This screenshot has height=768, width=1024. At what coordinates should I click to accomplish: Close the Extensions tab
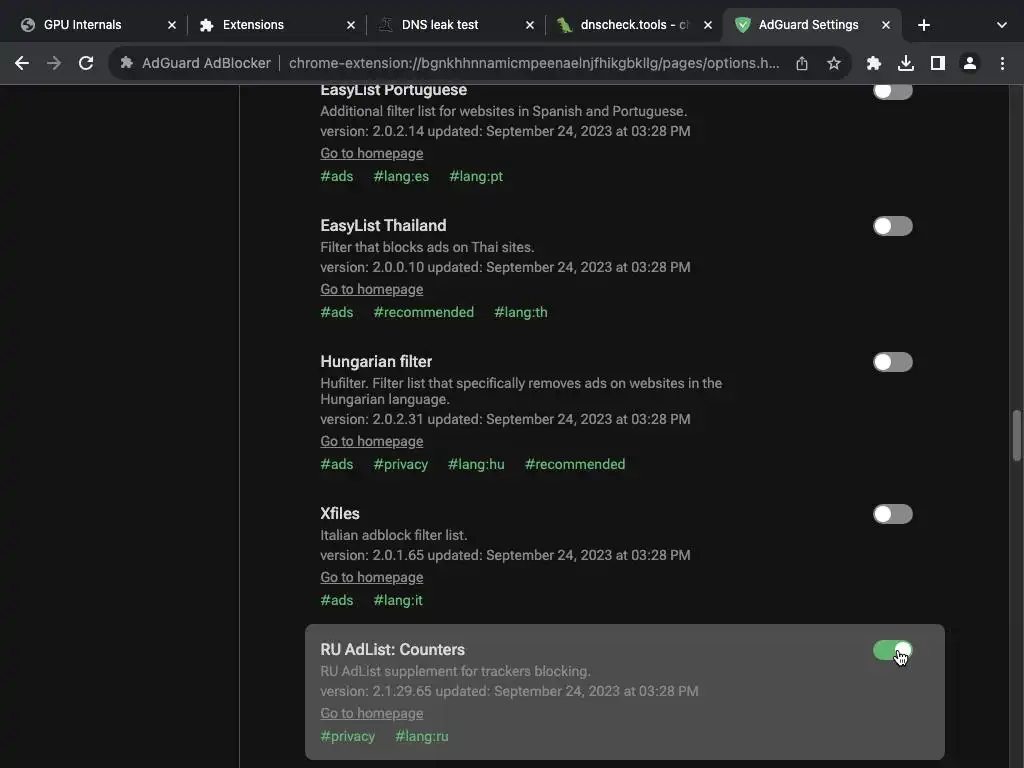pyautogui.click(x=351, y=25)
